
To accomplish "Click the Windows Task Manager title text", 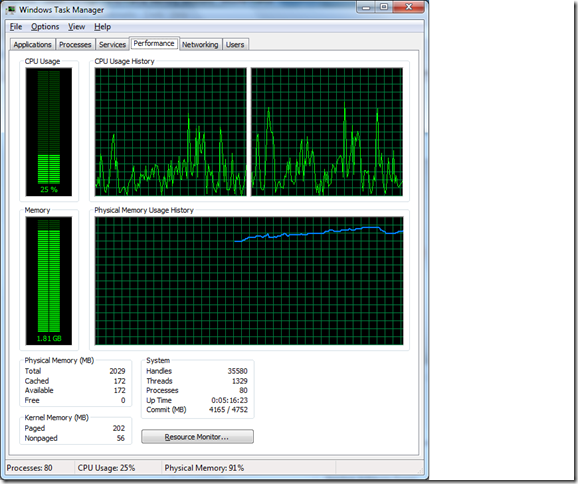I will coord(62,10).
